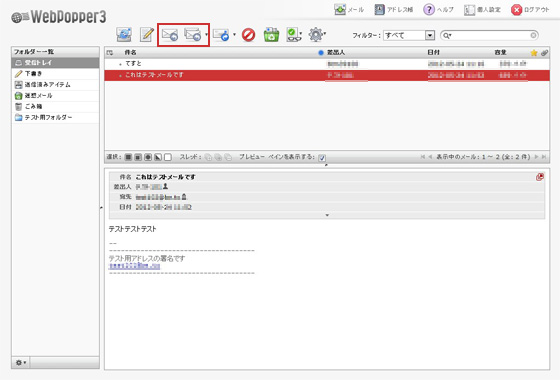Screen dimensions: 560x380
Task: Collapse all threads icon
Action: pyautogui.click(x=228, y=157)
